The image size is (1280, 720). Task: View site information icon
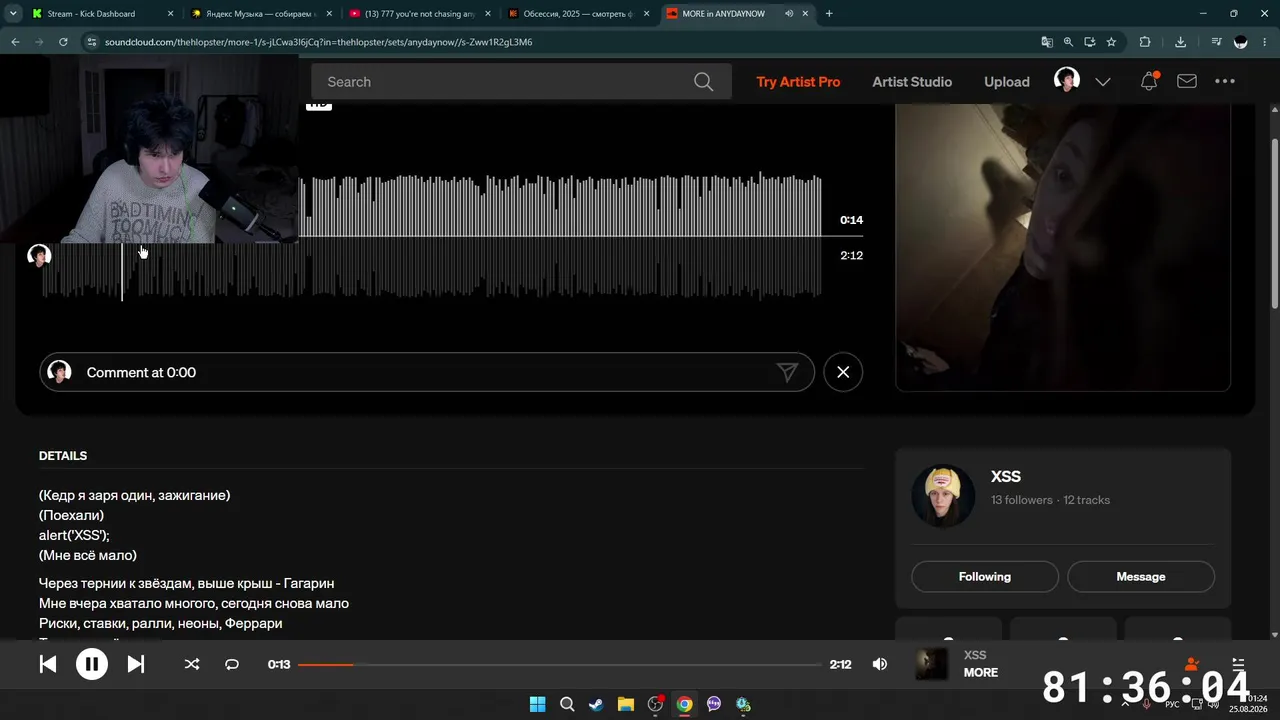(91, 42)
